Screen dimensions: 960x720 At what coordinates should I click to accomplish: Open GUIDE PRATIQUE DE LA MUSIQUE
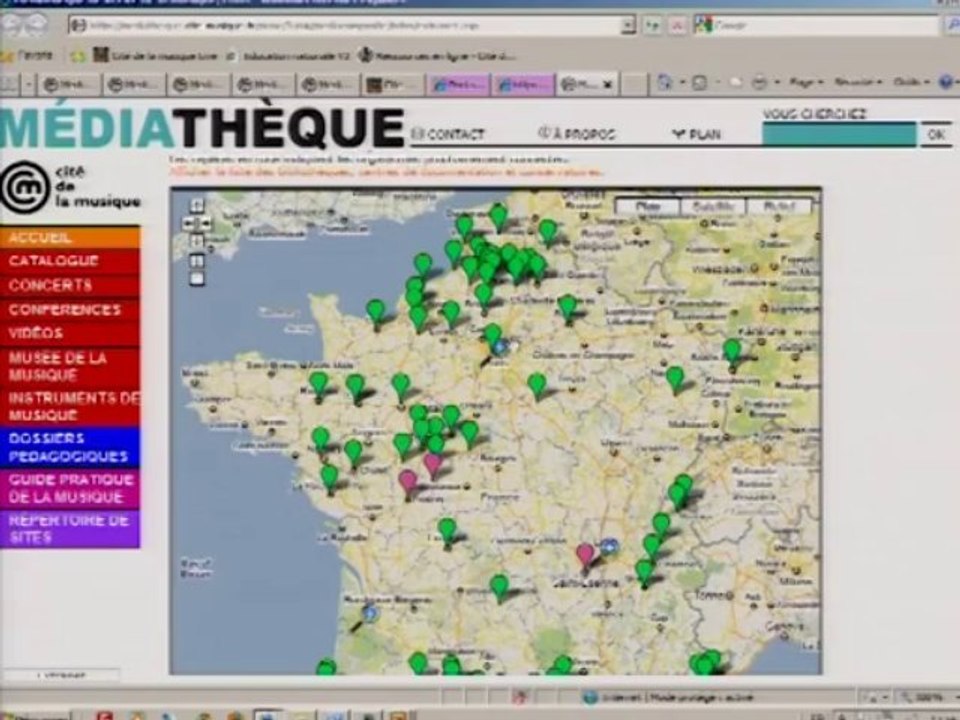click(x=70, y=488)
